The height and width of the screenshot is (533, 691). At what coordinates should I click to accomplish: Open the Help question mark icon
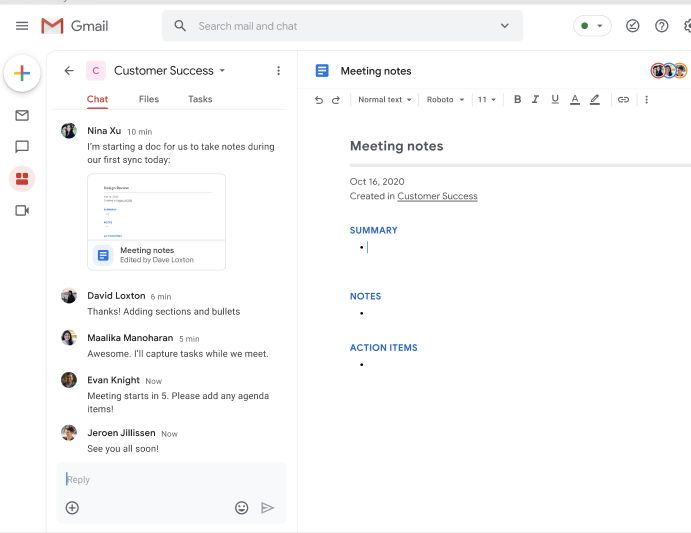pyautogui.click(x=661, y=26)
